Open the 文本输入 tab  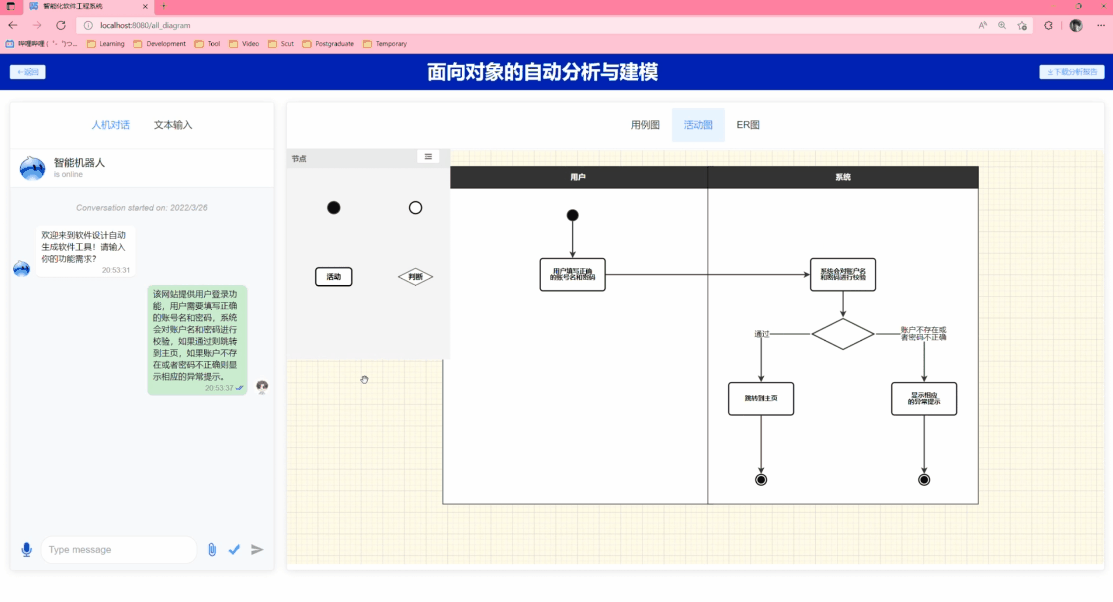[x=173, y=125]
